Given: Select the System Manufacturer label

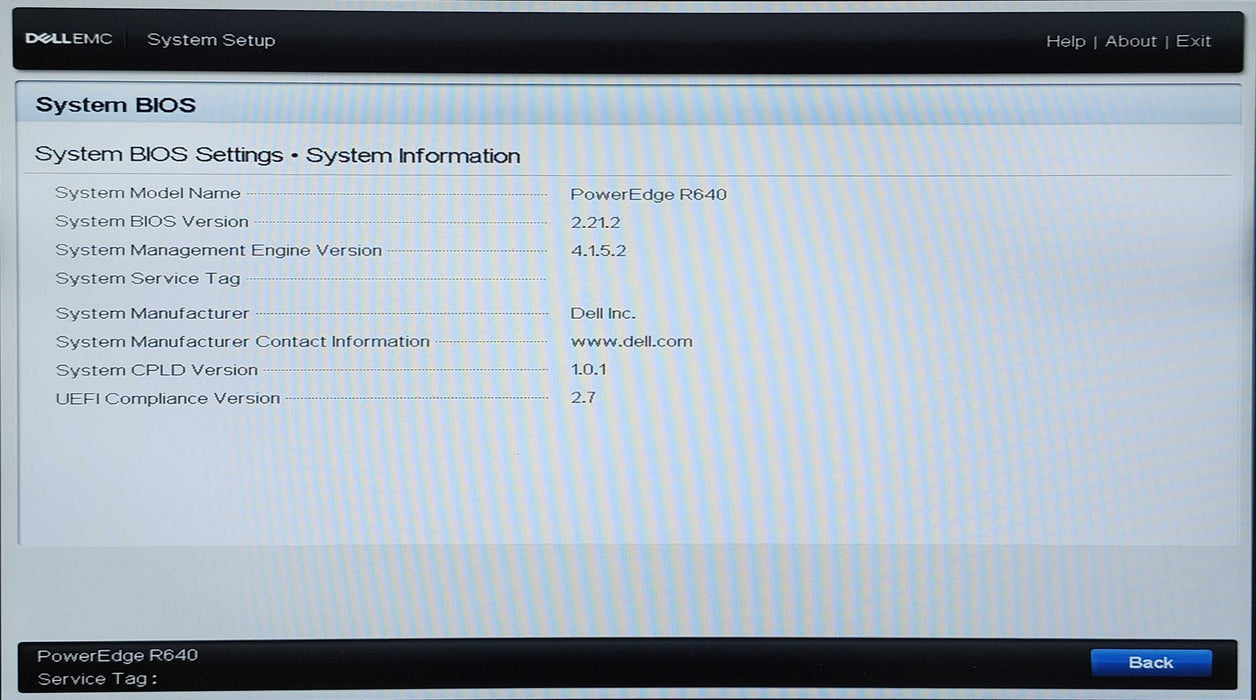Looking at the screenshot, I should (152, 313).
